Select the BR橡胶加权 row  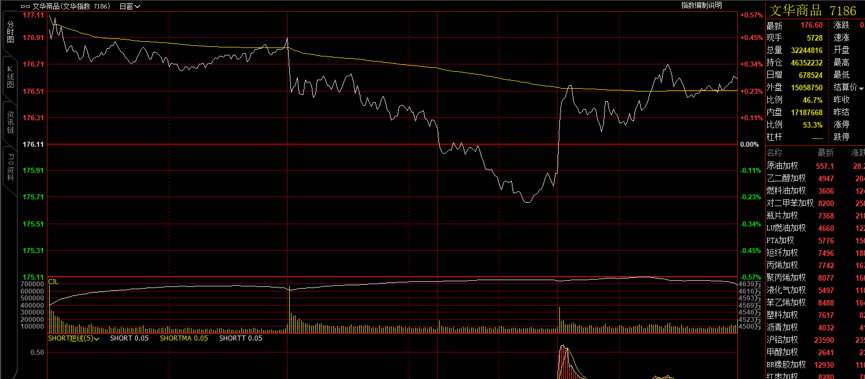point(815,365)
